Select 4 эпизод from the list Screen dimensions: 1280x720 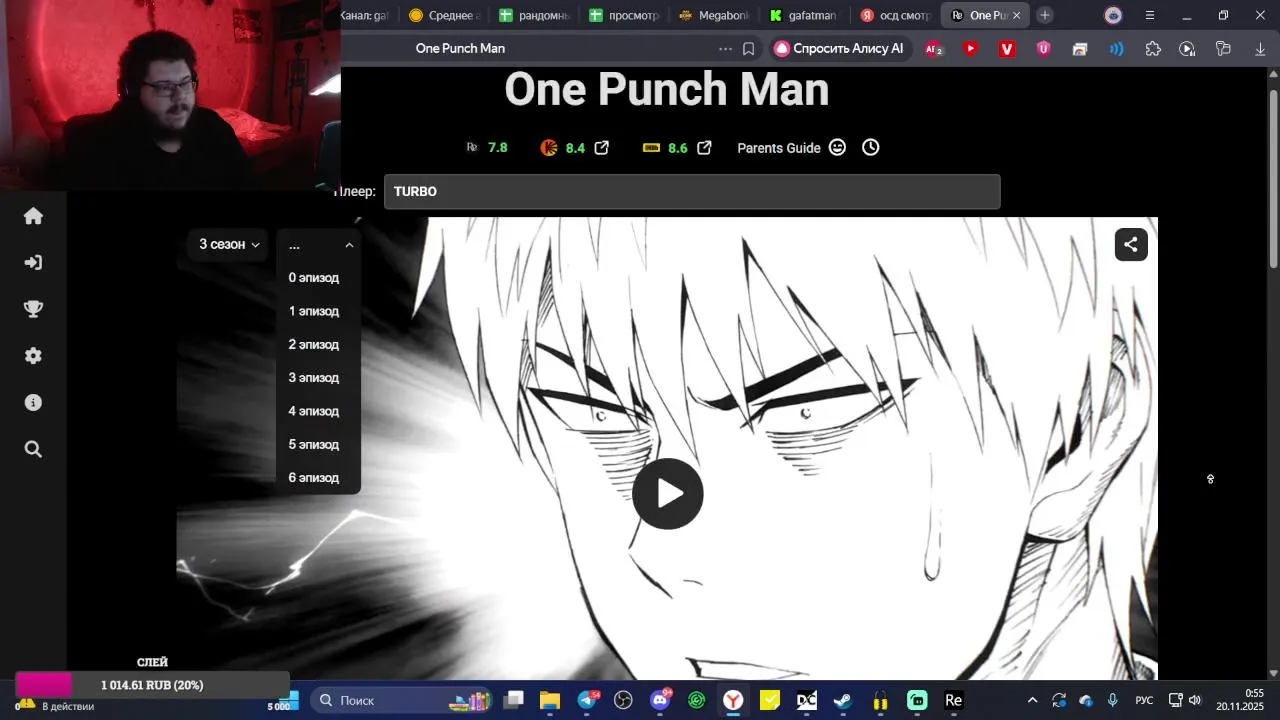pyautogui.click(x=314, y=411)
